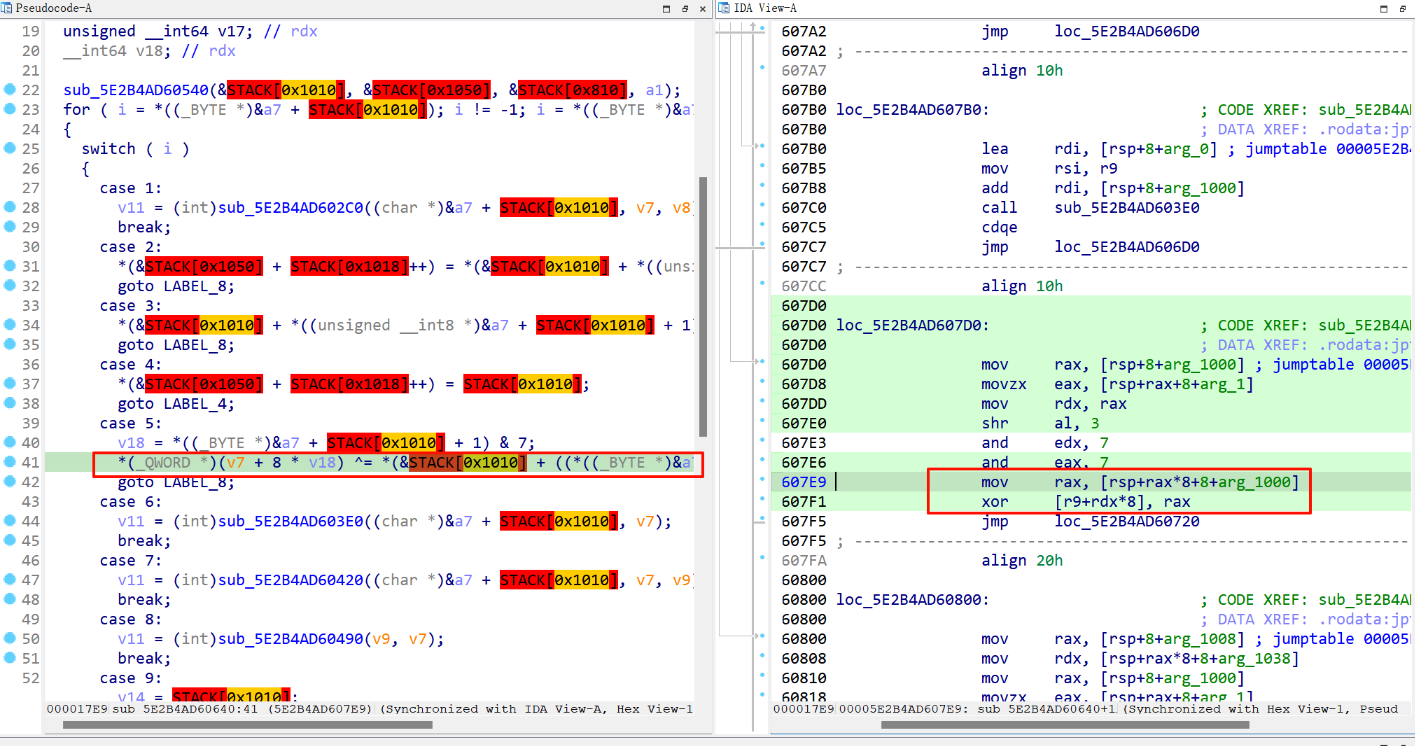Toggle breakpoint dot on pseudocode line 31
This screenshot has height=746, width=1415.
pos(10,266)
